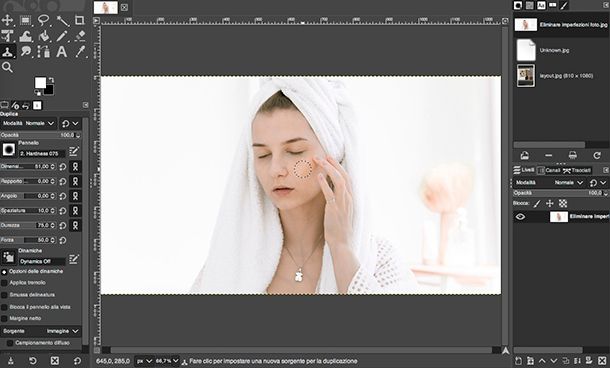Open the white foreground color swatch
The width and height of the screenshot is (610, 368).
(40, 82)
